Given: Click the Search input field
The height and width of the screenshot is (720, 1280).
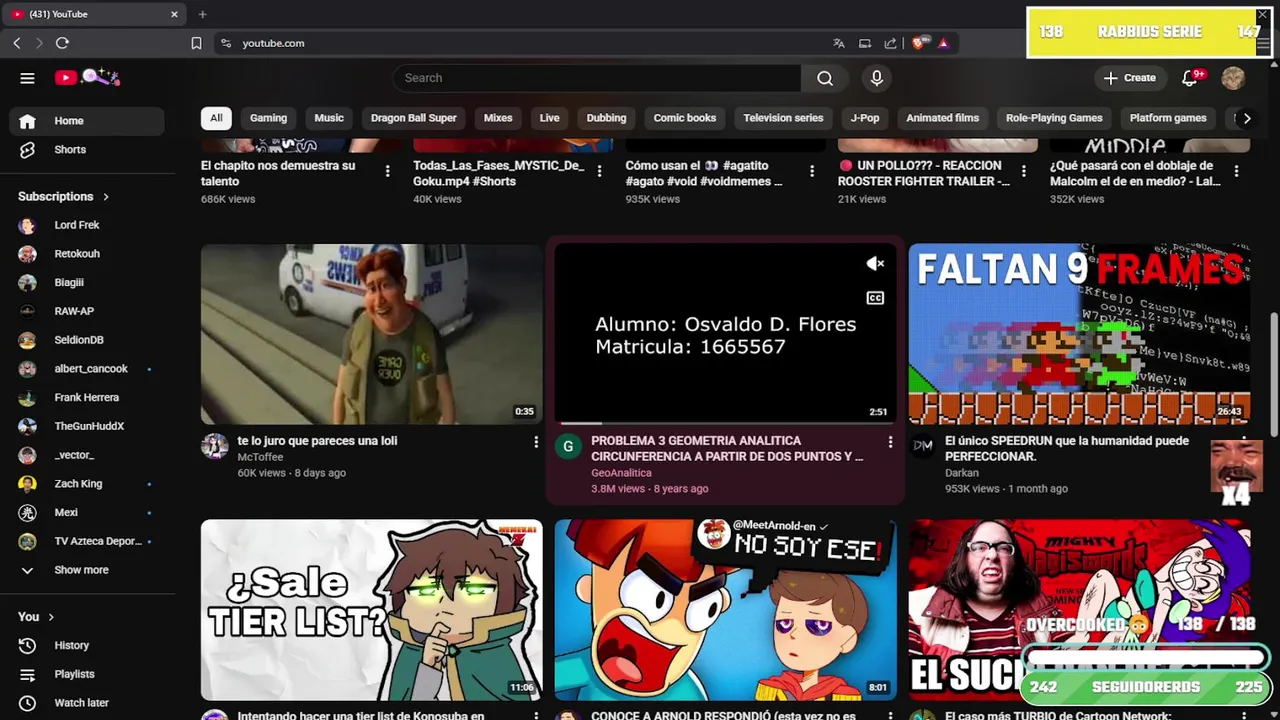Looking at the screenshot, I should (x=597, y=78).
